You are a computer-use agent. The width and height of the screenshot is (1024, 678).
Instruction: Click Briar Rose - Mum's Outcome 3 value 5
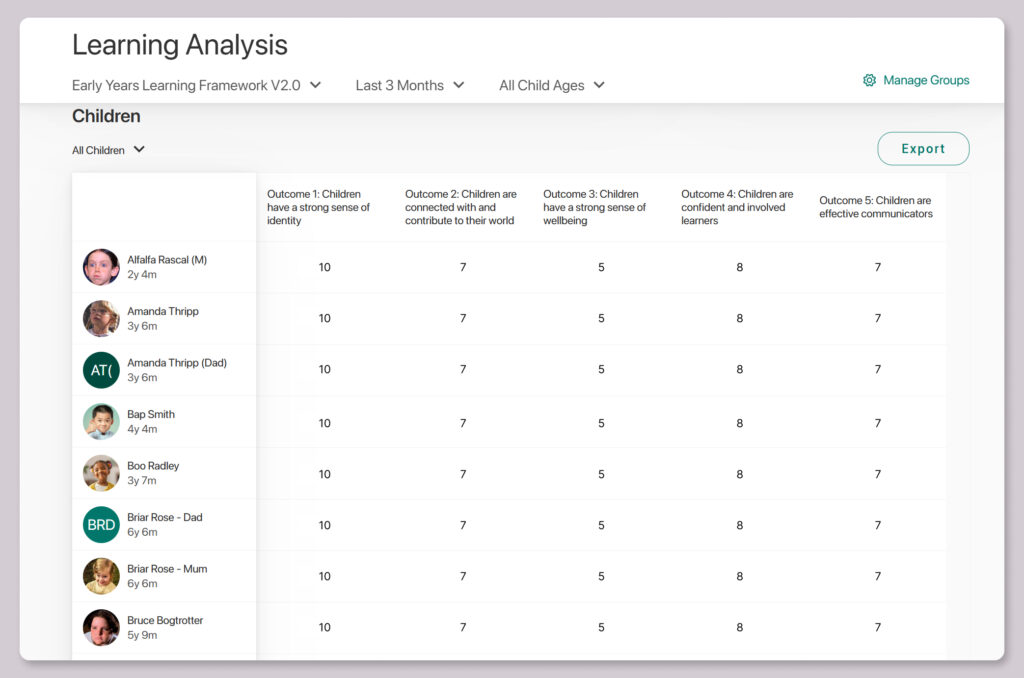[601, 576]
